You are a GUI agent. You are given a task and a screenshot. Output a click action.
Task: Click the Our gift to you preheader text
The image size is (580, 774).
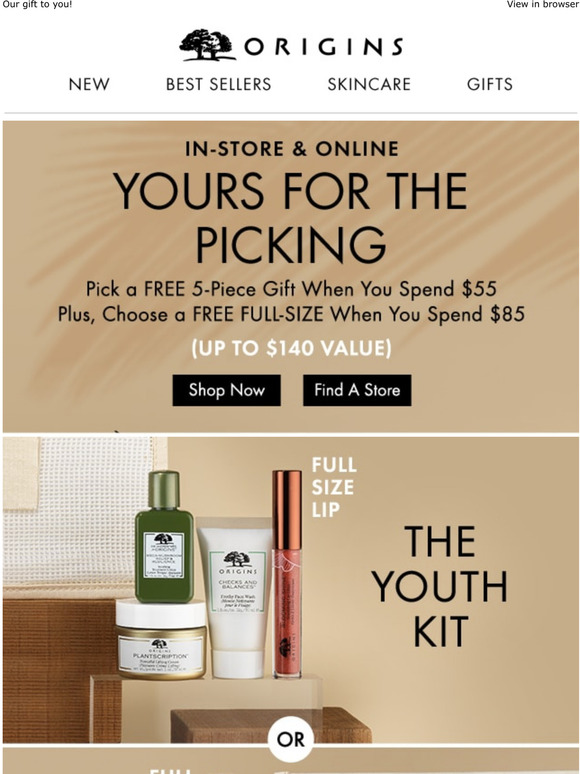(38, 4)
